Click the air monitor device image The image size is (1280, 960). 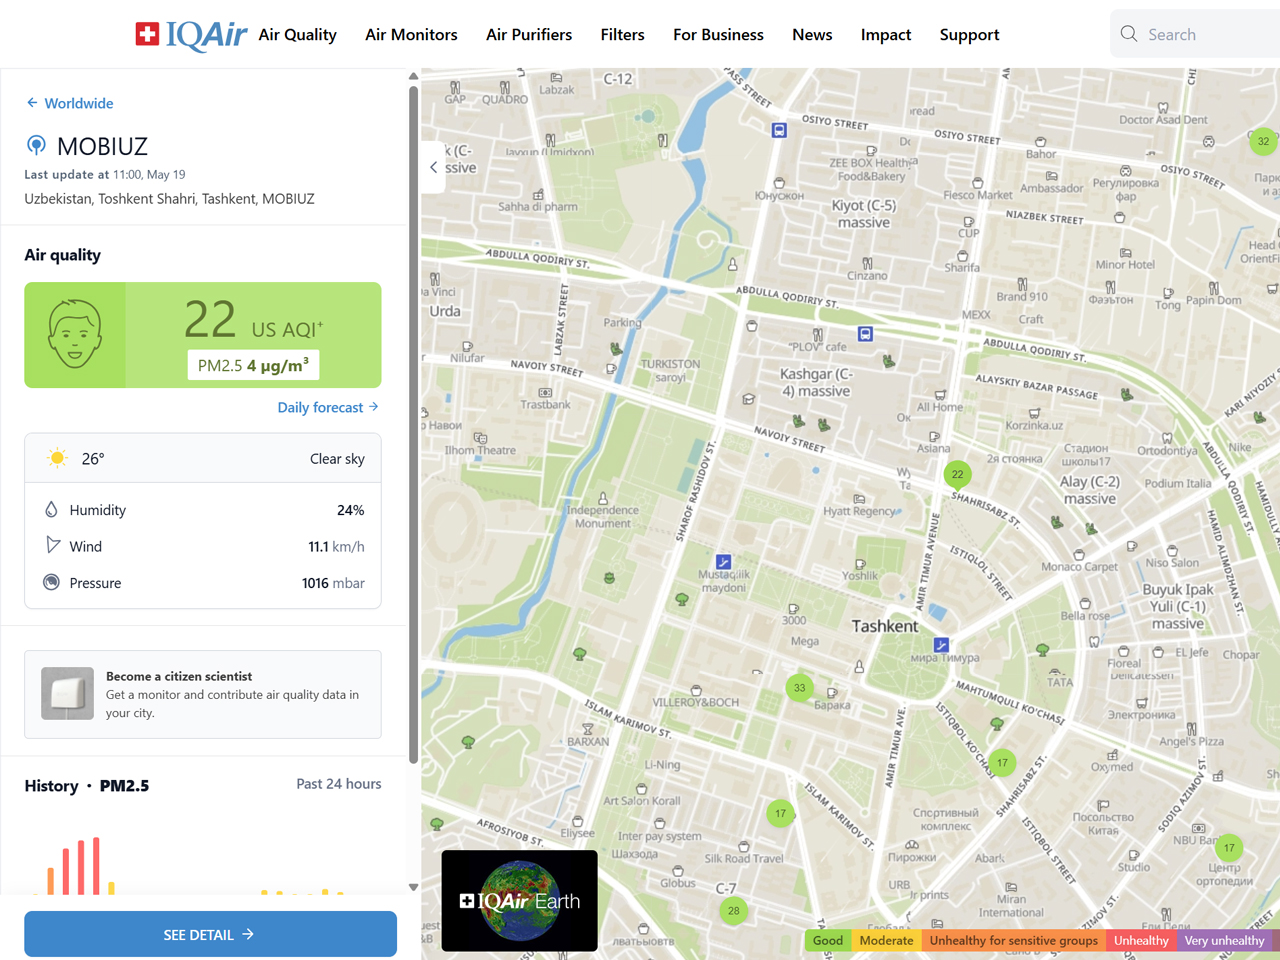click(68, 693)
